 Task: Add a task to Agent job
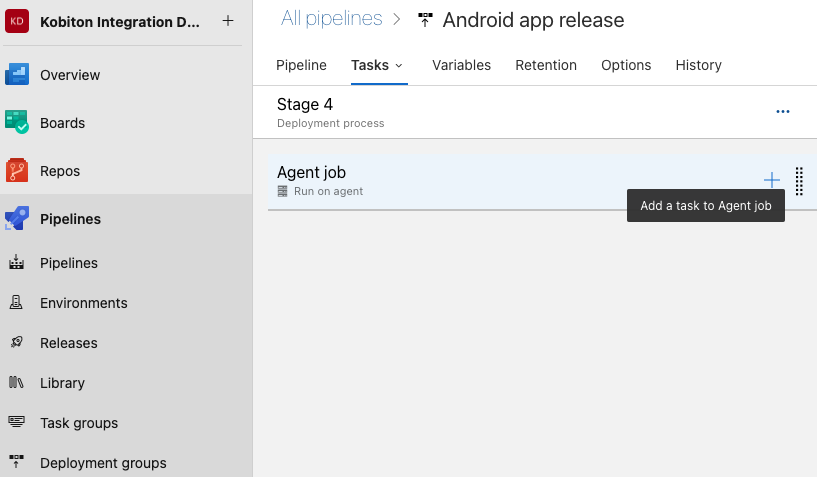(x=771, y=180)
